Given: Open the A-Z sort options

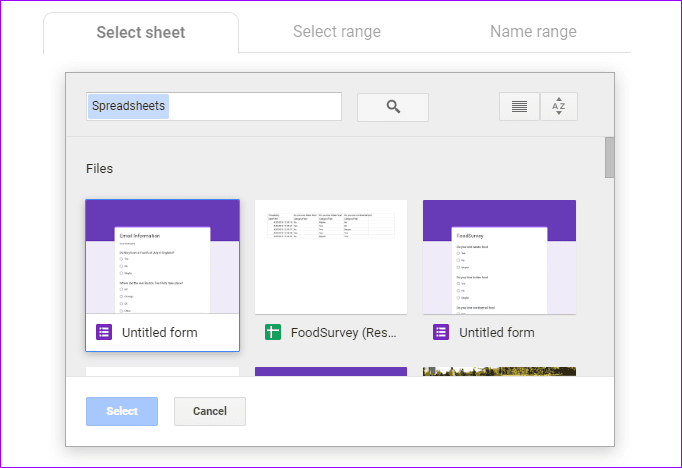Looking at the screenshot, I should point(559,107).
